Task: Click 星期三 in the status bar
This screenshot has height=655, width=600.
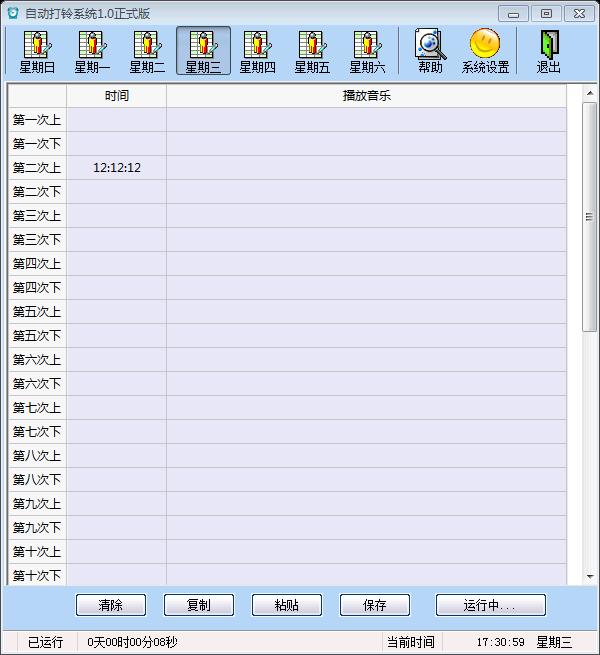Action: tap(554, 642)
